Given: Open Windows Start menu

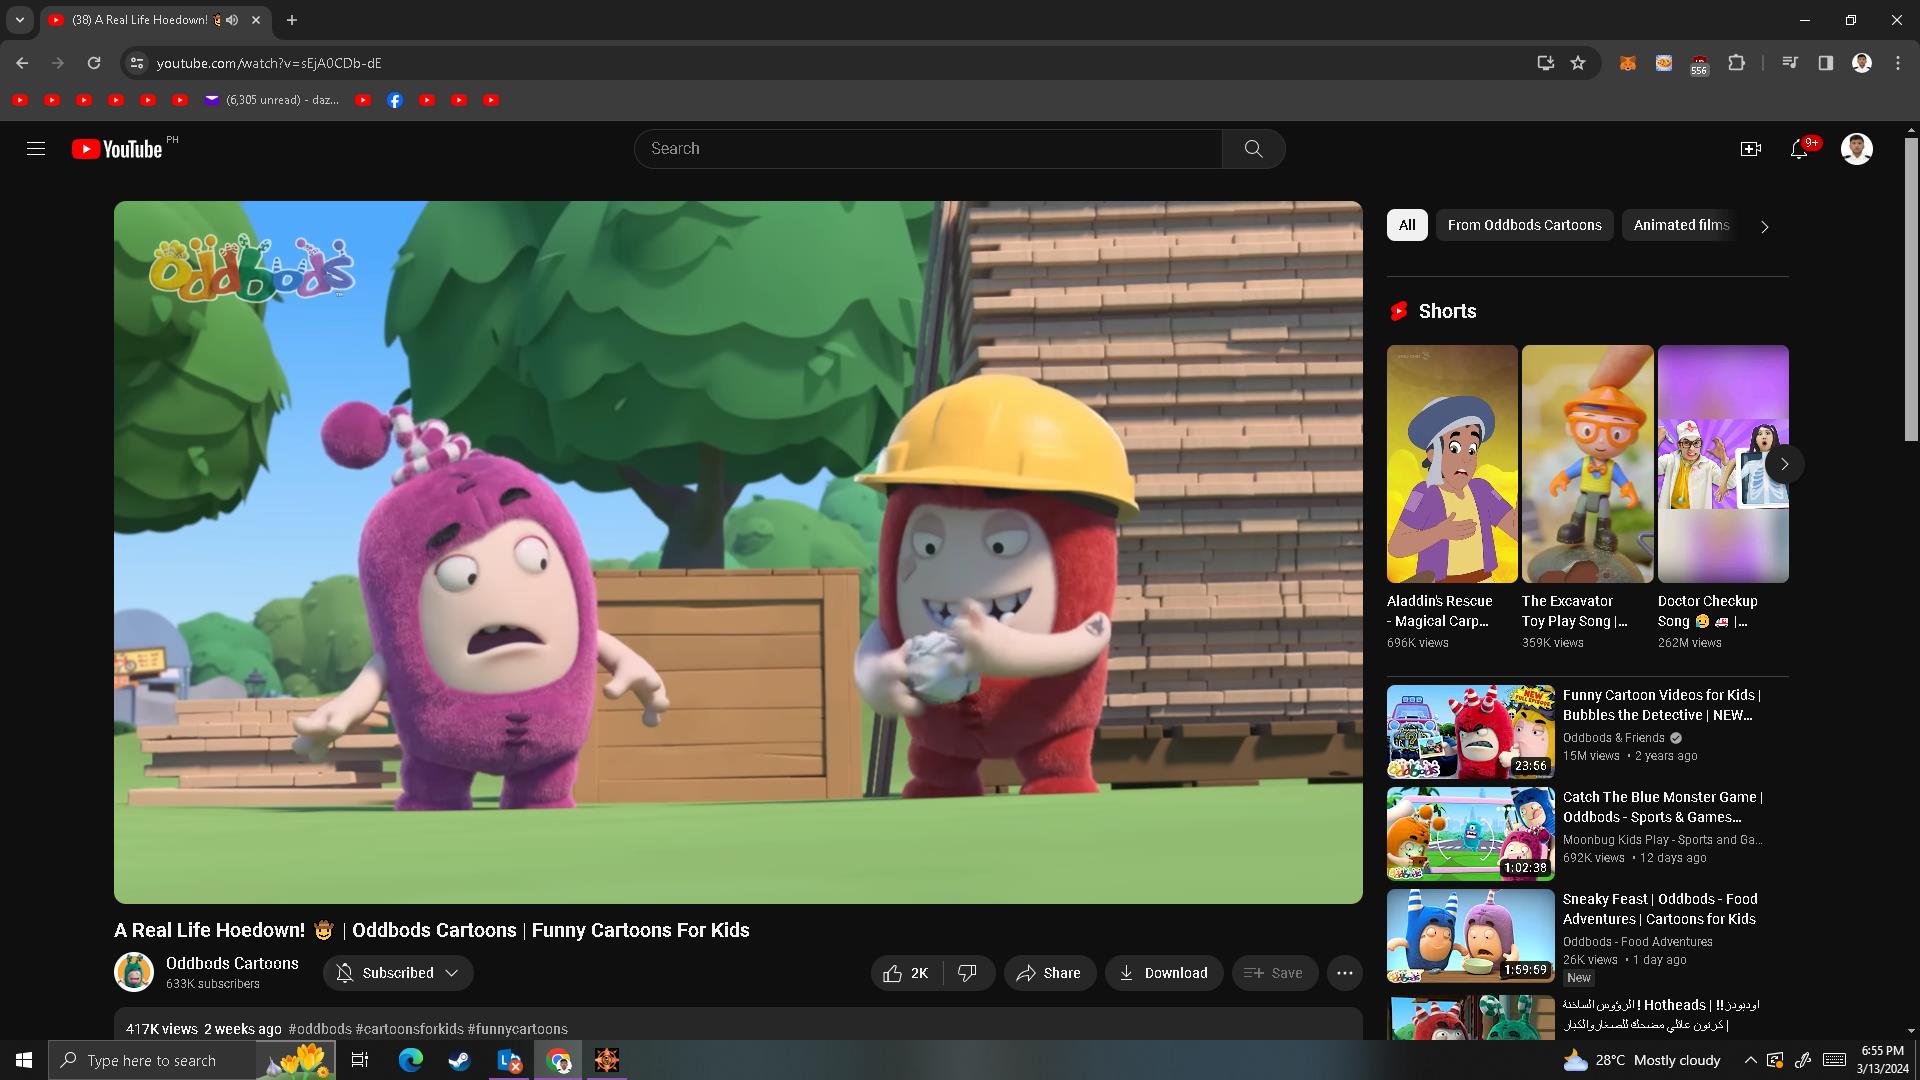Looking at the screenshot, I should coord(24,1060).
